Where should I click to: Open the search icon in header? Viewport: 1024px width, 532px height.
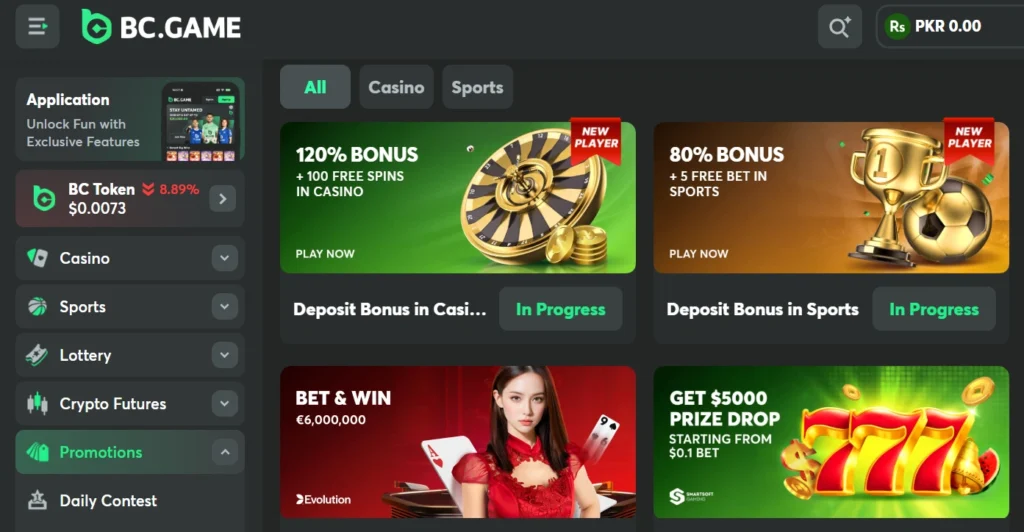coord(839,27)
